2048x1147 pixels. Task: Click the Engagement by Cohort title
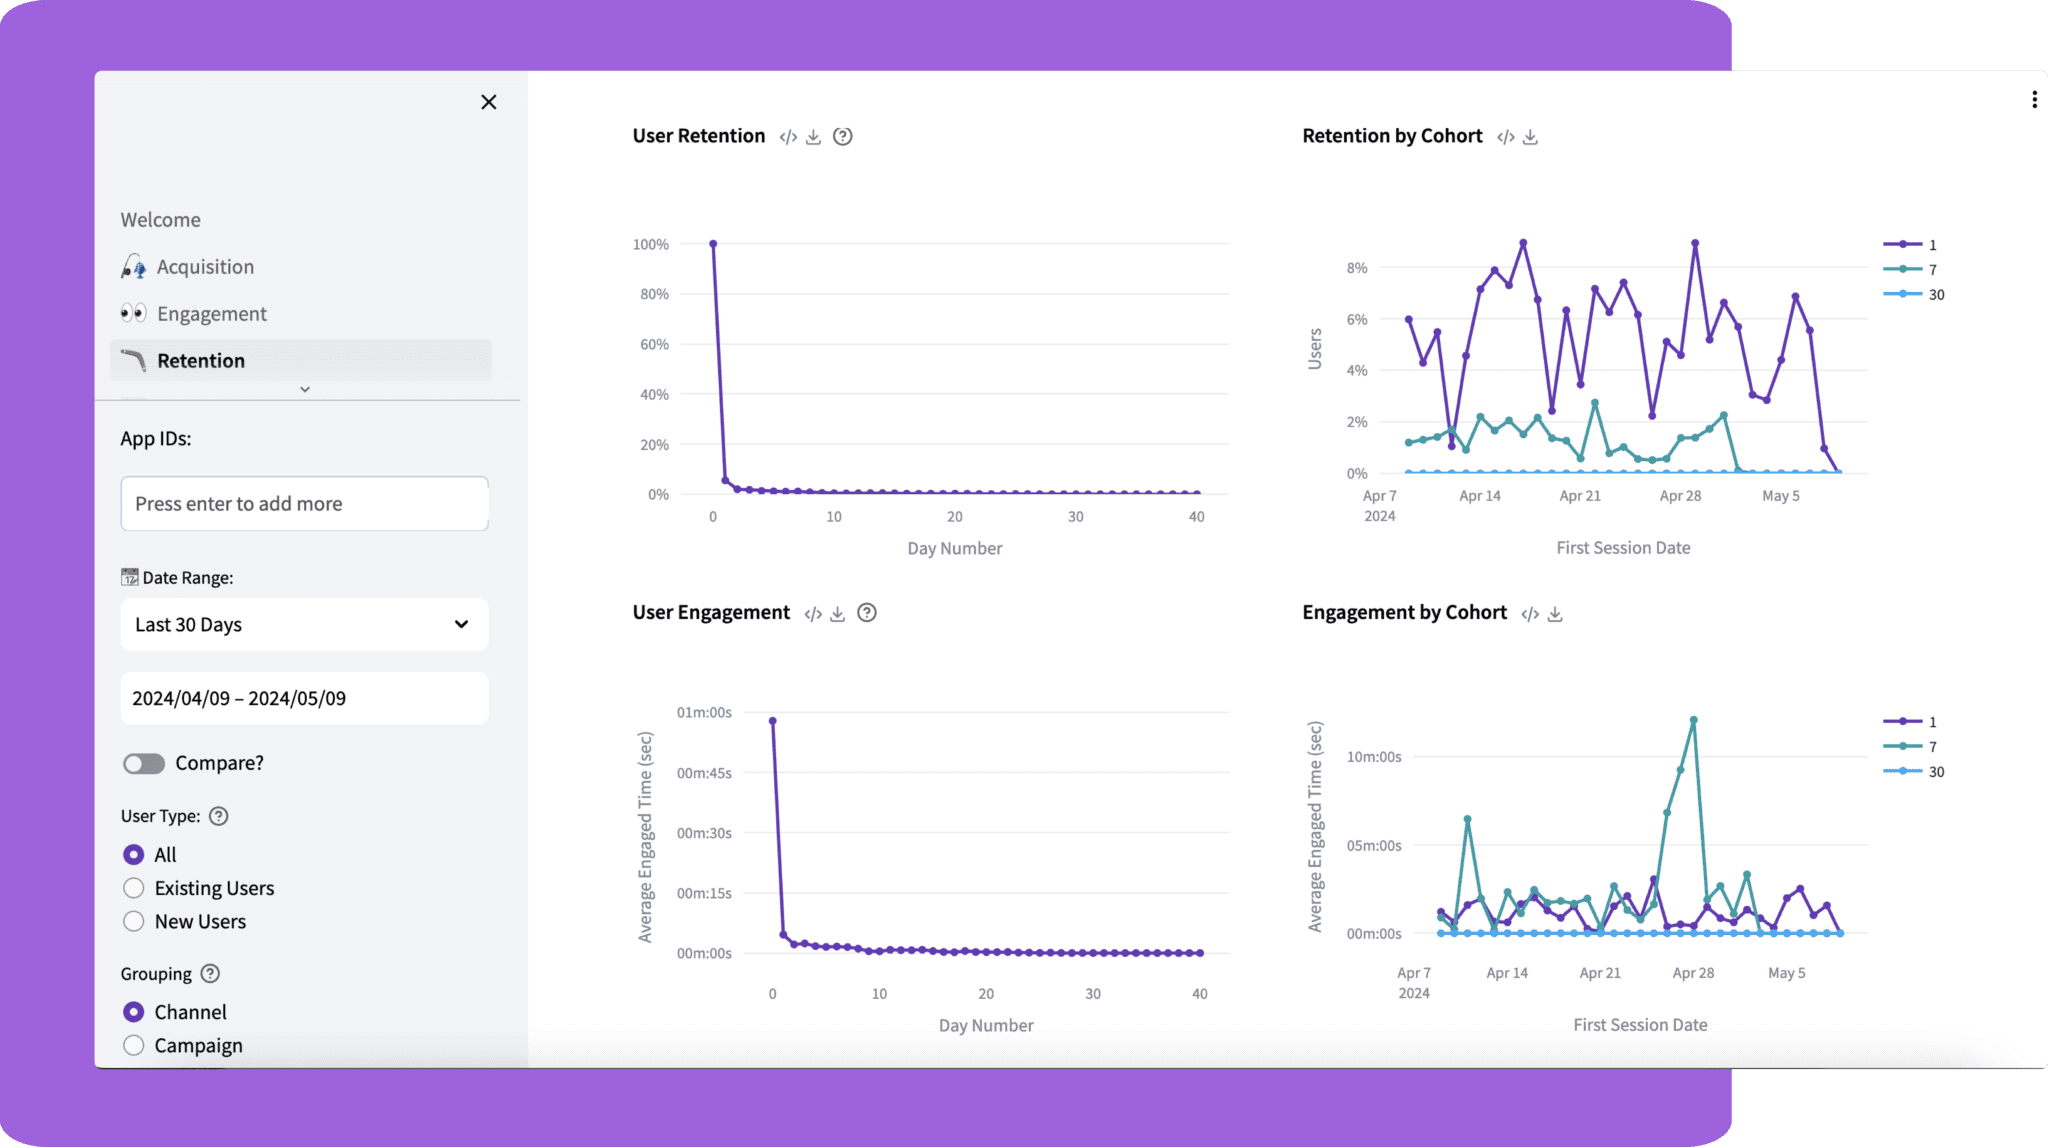tap(1404, 612)
